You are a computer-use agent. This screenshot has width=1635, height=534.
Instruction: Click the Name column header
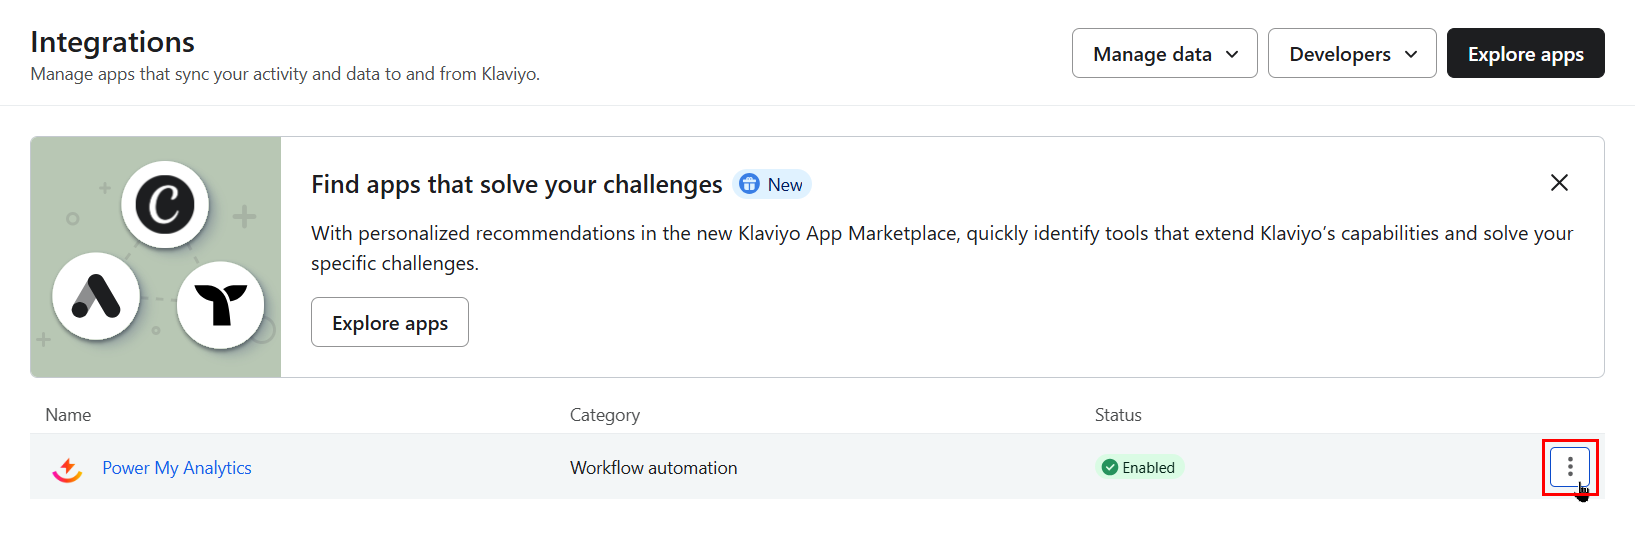click(68, 415)
